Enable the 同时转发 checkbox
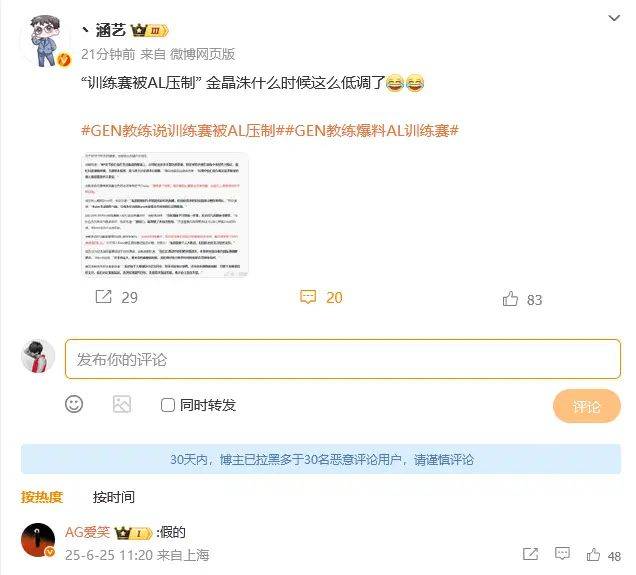Screen dimensions: 636x575 coord(168,405)
